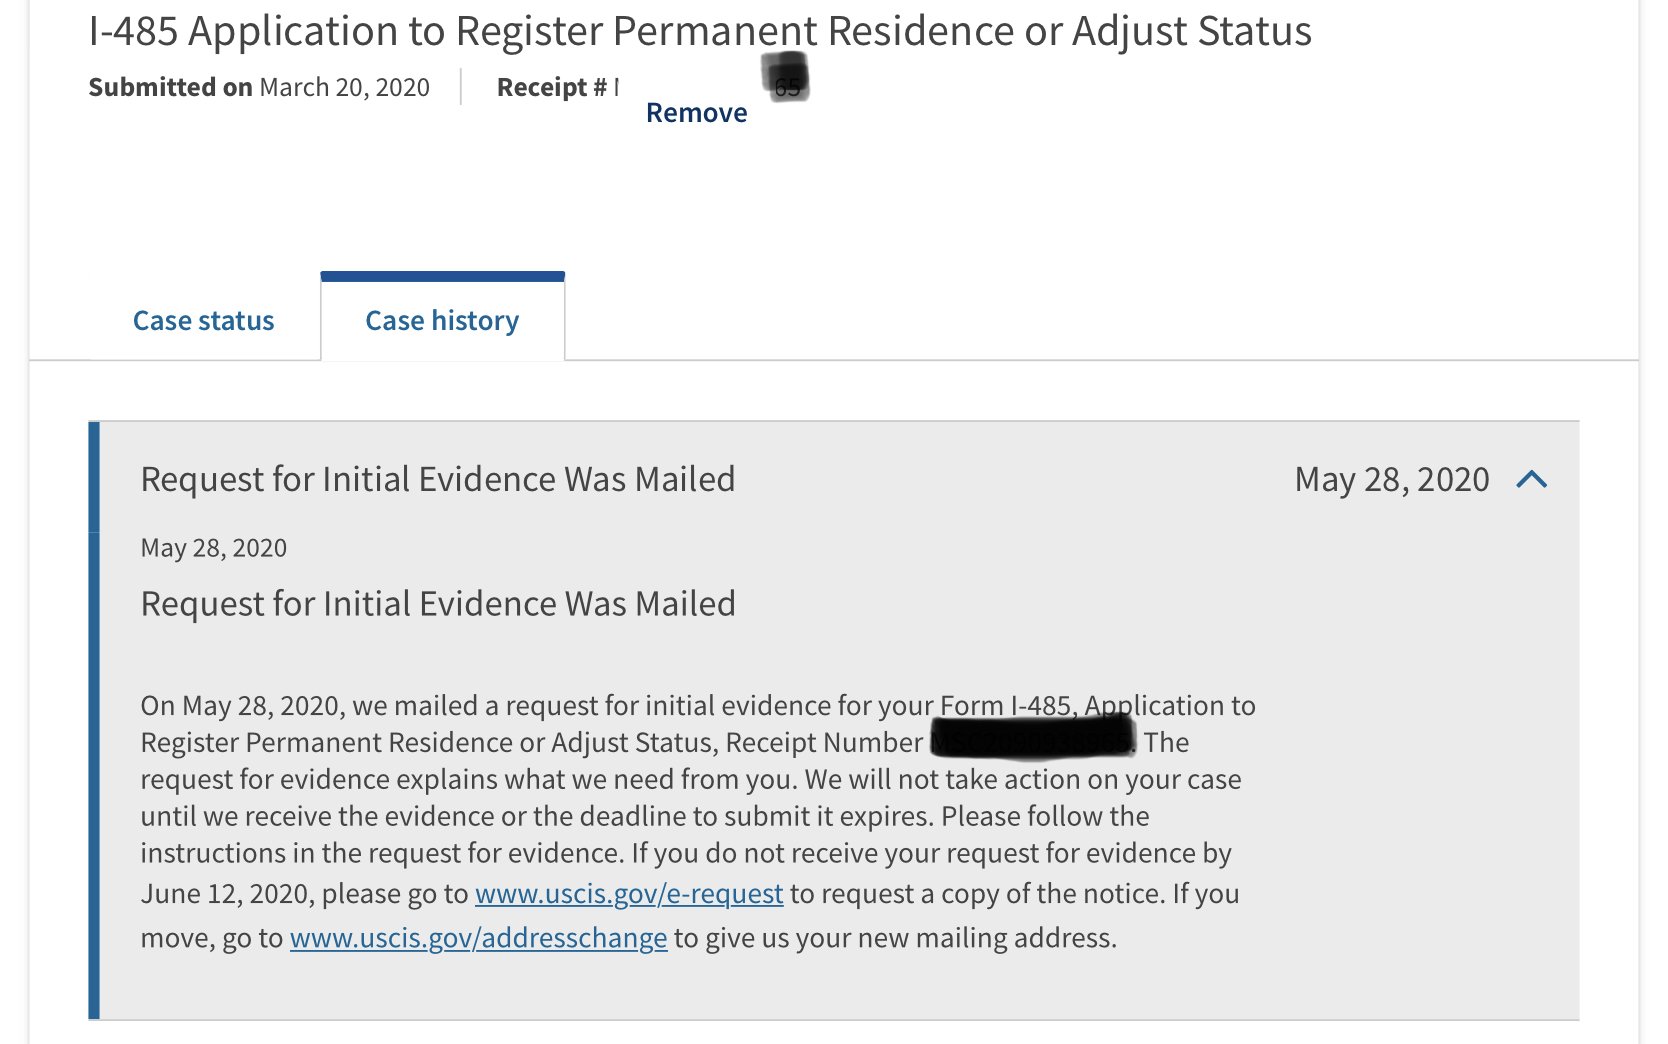This screenshot has height=1044, width=1668.
Task: Click the blue bar left of the entry
Action: 94,720
